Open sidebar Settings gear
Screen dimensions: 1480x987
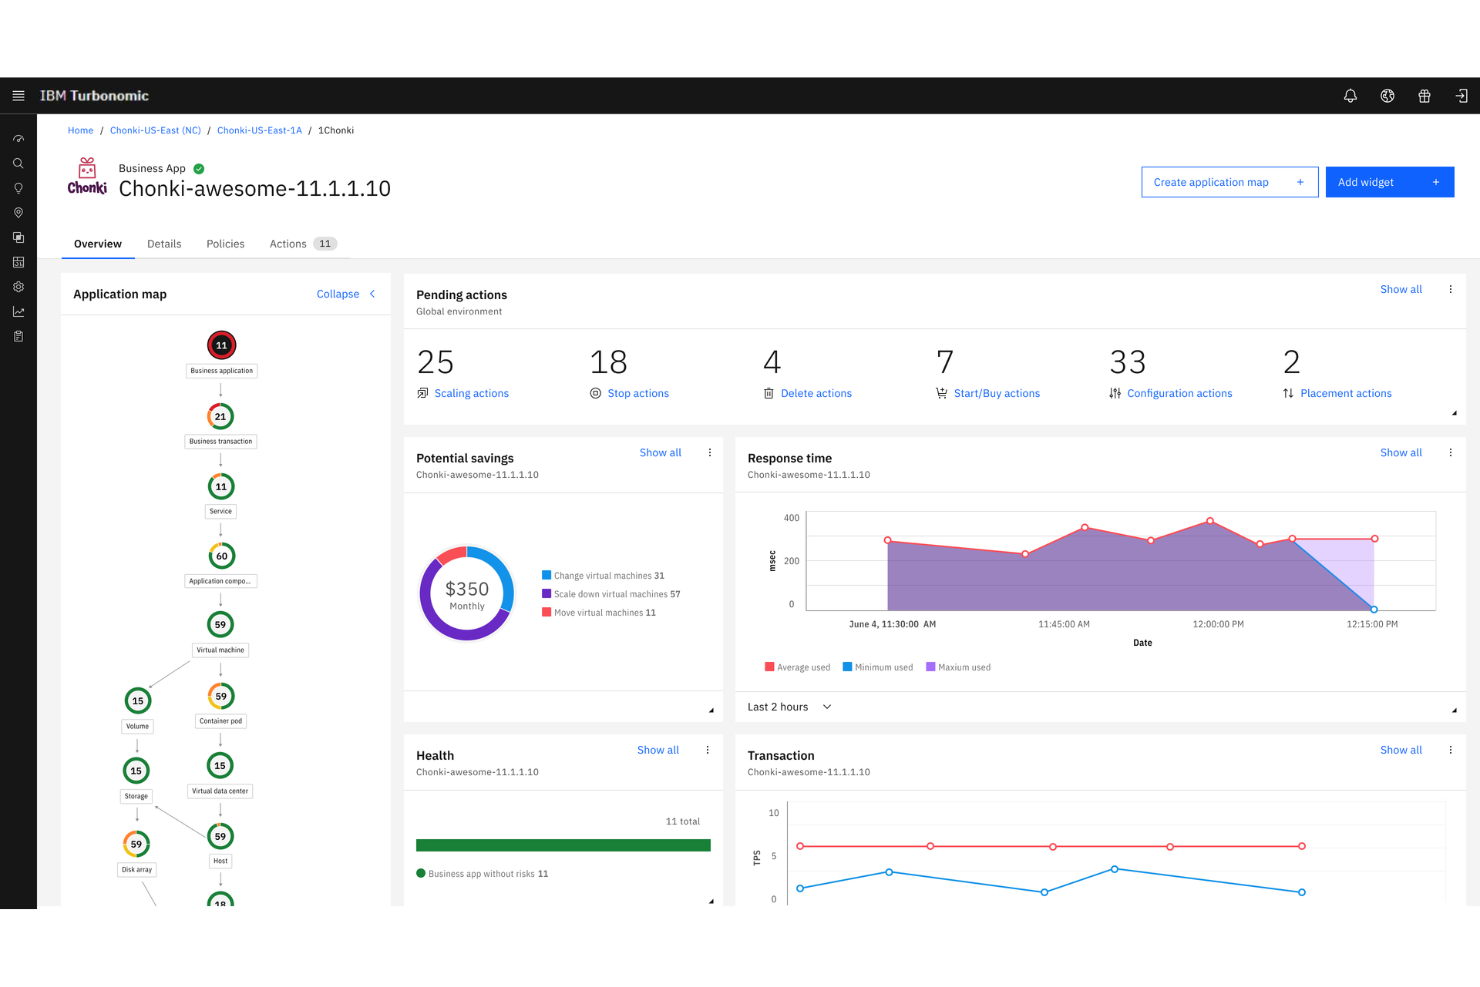(18, 286)
